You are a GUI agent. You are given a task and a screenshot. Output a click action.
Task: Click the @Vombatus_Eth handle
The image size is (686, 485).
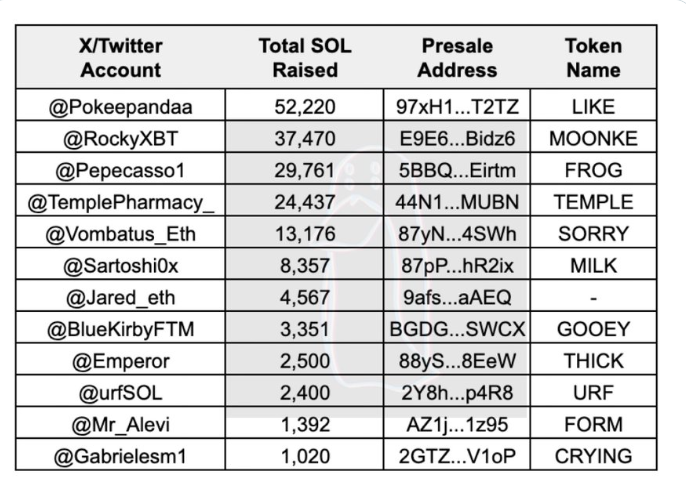pyautogui.click(x=121, y=234)
